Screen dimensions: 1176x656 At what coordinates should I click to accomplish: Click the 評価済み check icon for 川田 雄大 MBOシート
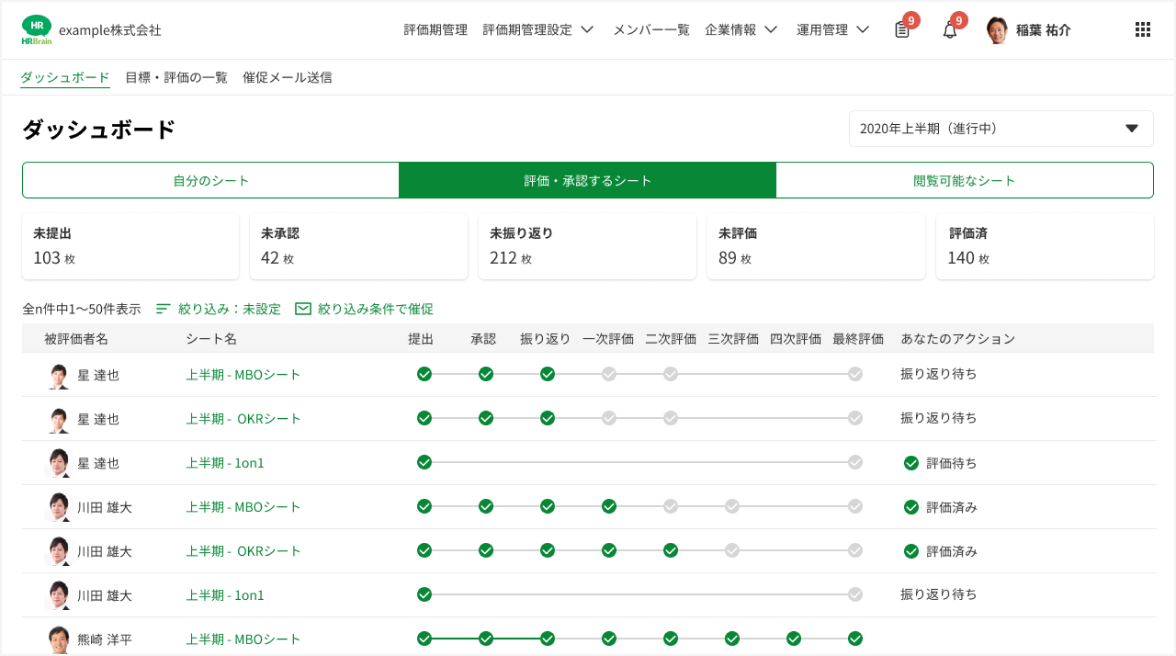[x=911, y=508]
